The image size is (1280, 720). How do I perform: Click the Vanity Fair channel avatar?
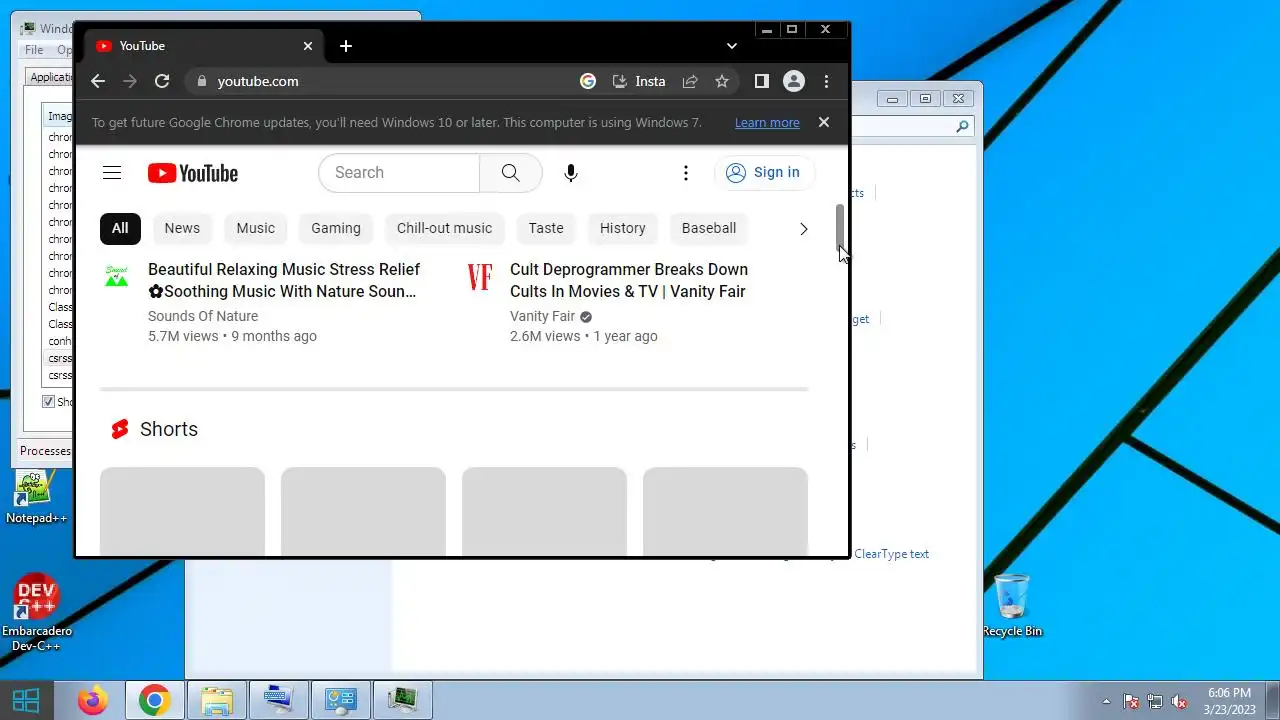click(x=480, y=277)
